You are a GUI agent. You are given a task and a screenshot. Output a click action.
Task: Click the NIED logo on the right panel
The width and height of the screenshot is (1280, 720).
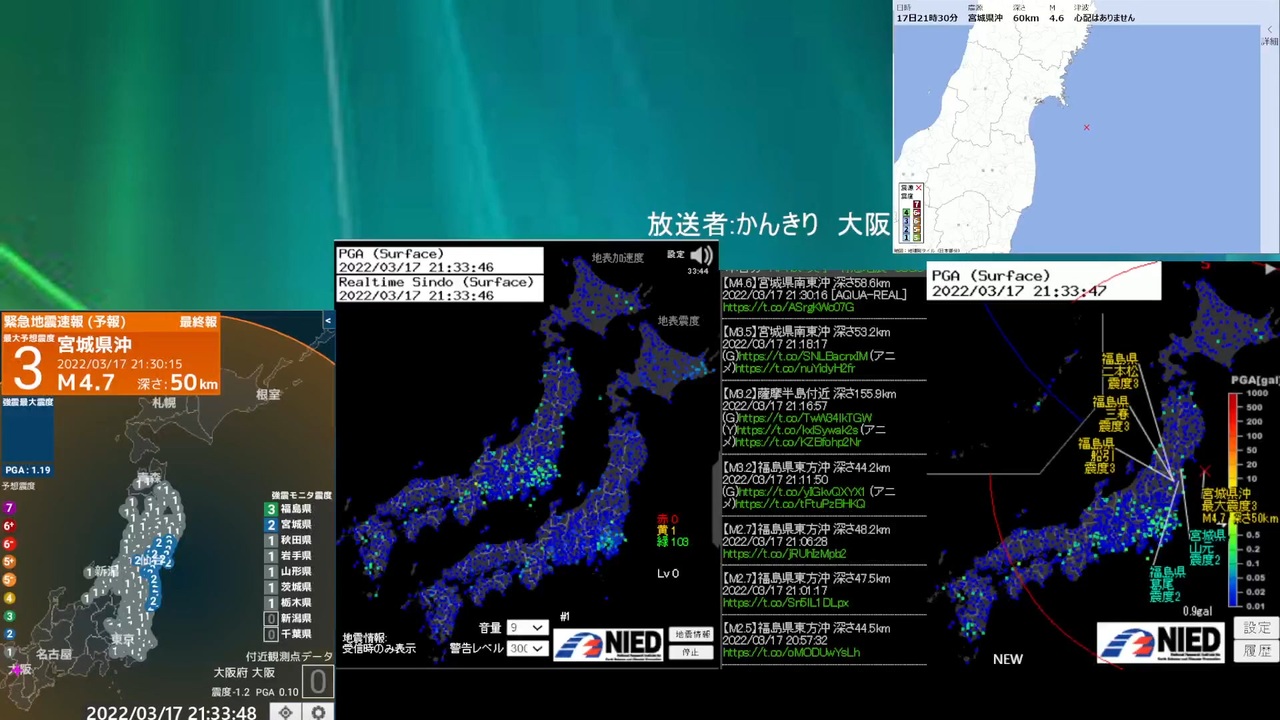[1161, 642]
